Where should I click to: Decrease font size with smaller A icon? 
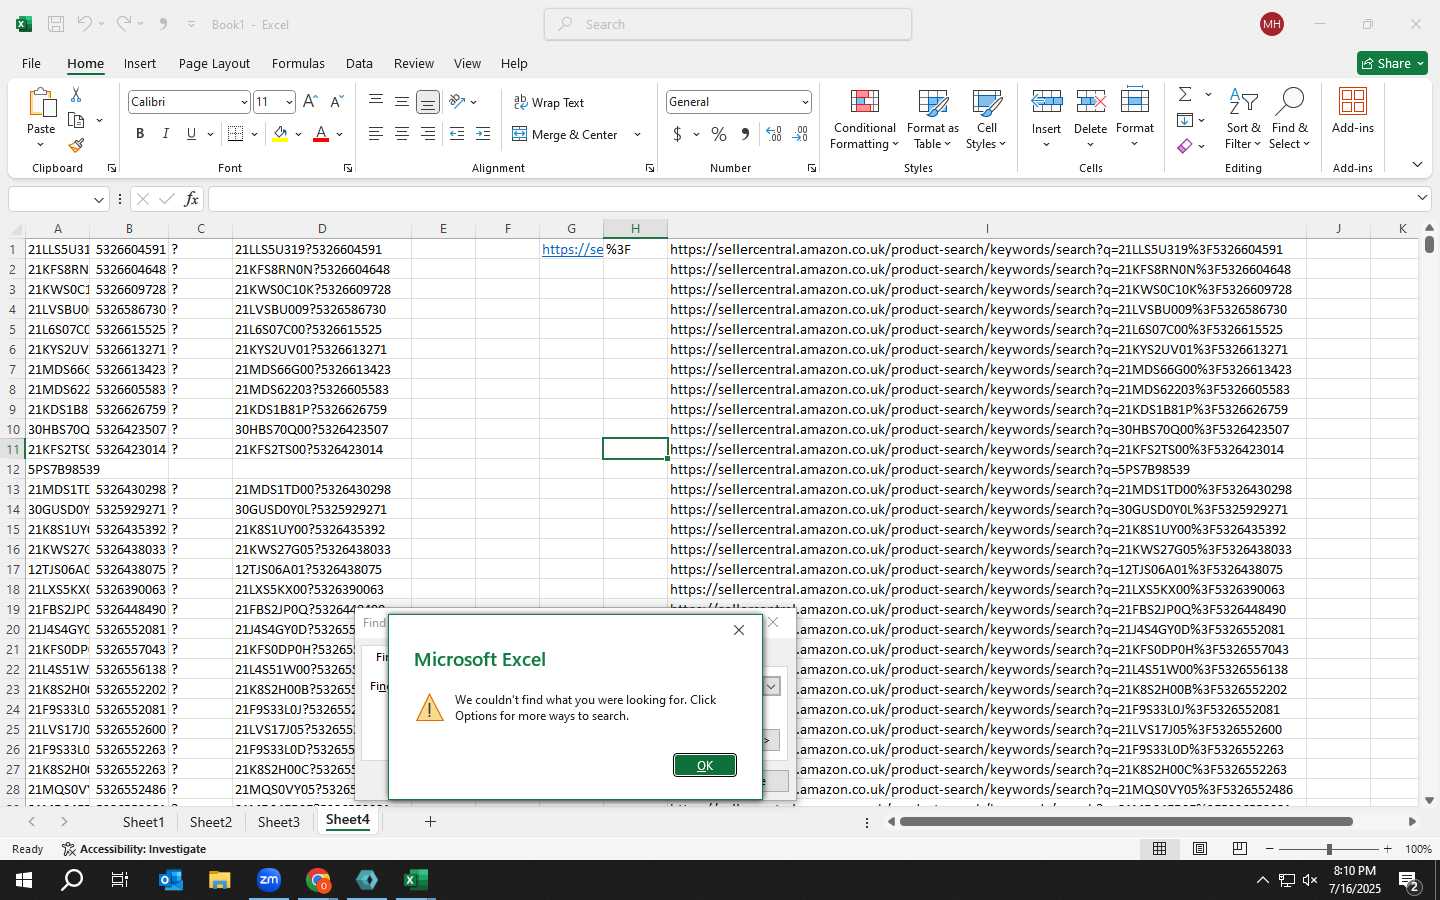pos(336,102)
